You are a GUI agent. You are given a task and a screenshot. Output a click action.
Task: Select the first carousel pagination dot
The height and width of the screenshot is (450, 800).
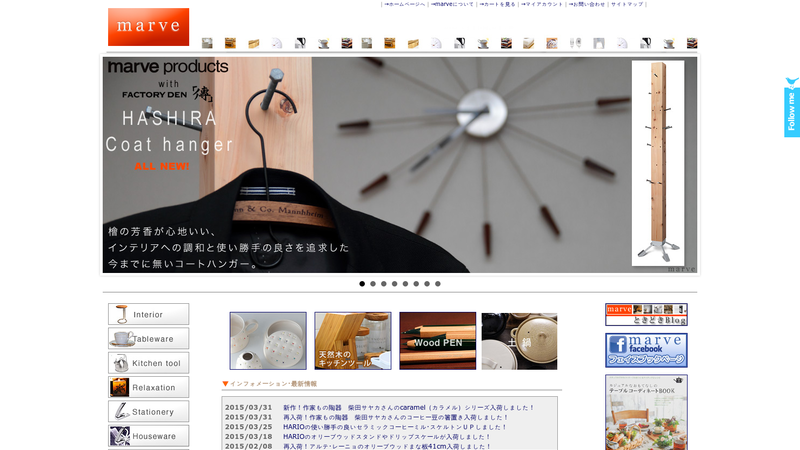click(362, 284)
